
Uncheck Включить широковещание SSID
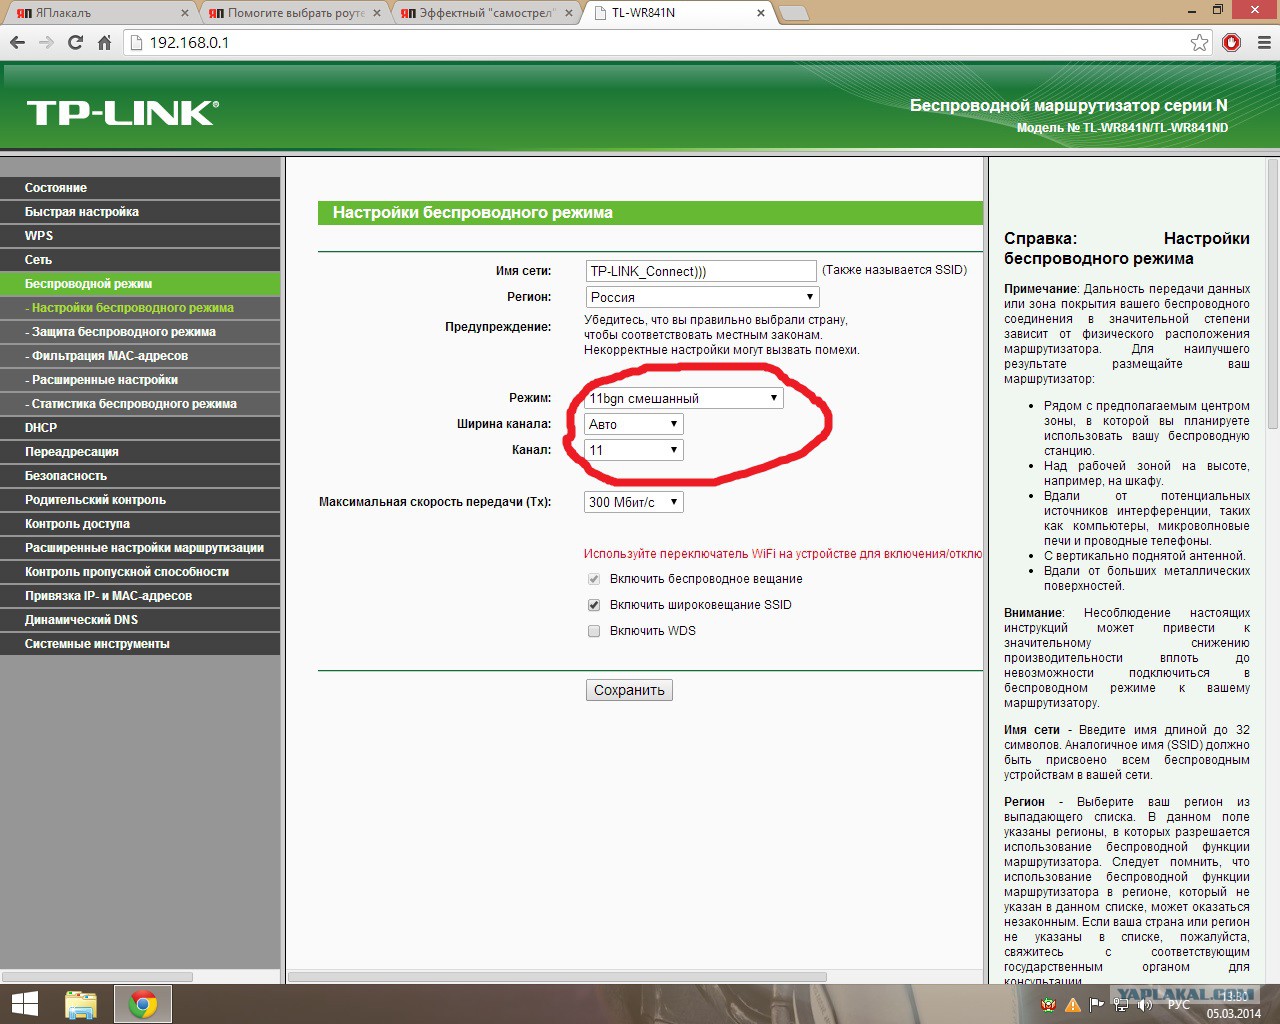tap(594, 605)
